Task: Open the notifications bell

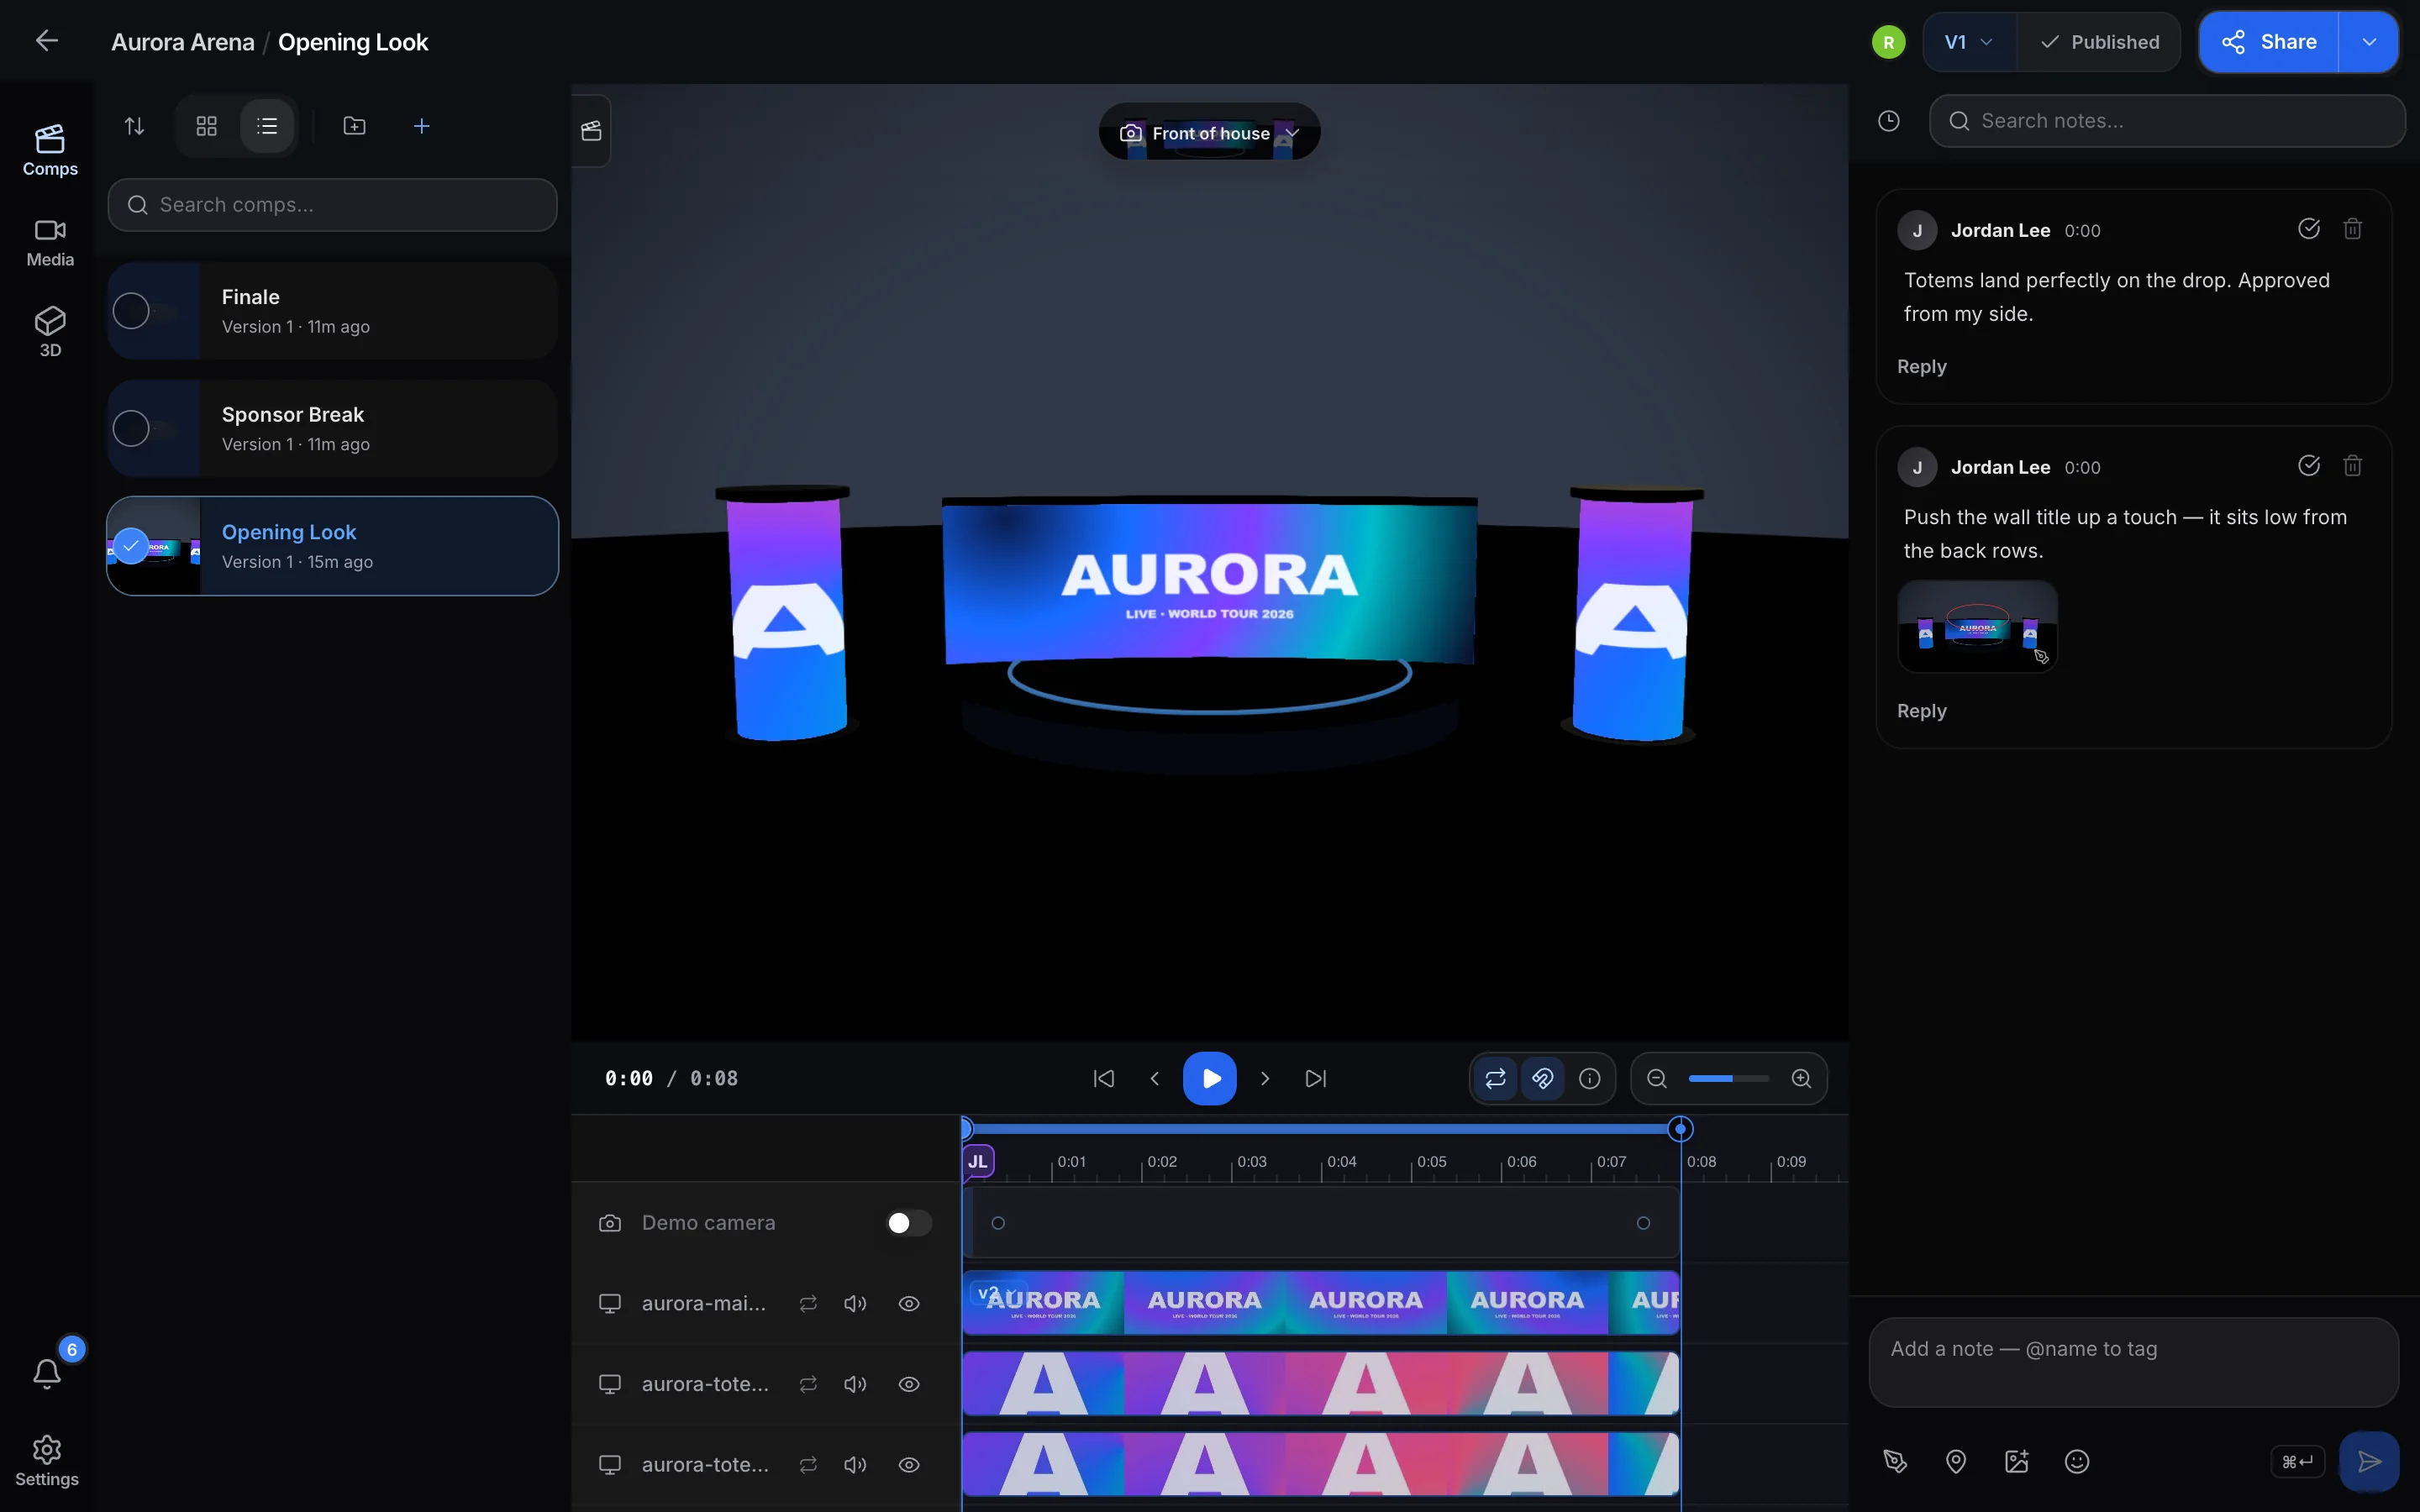Action: [47, 1373]
